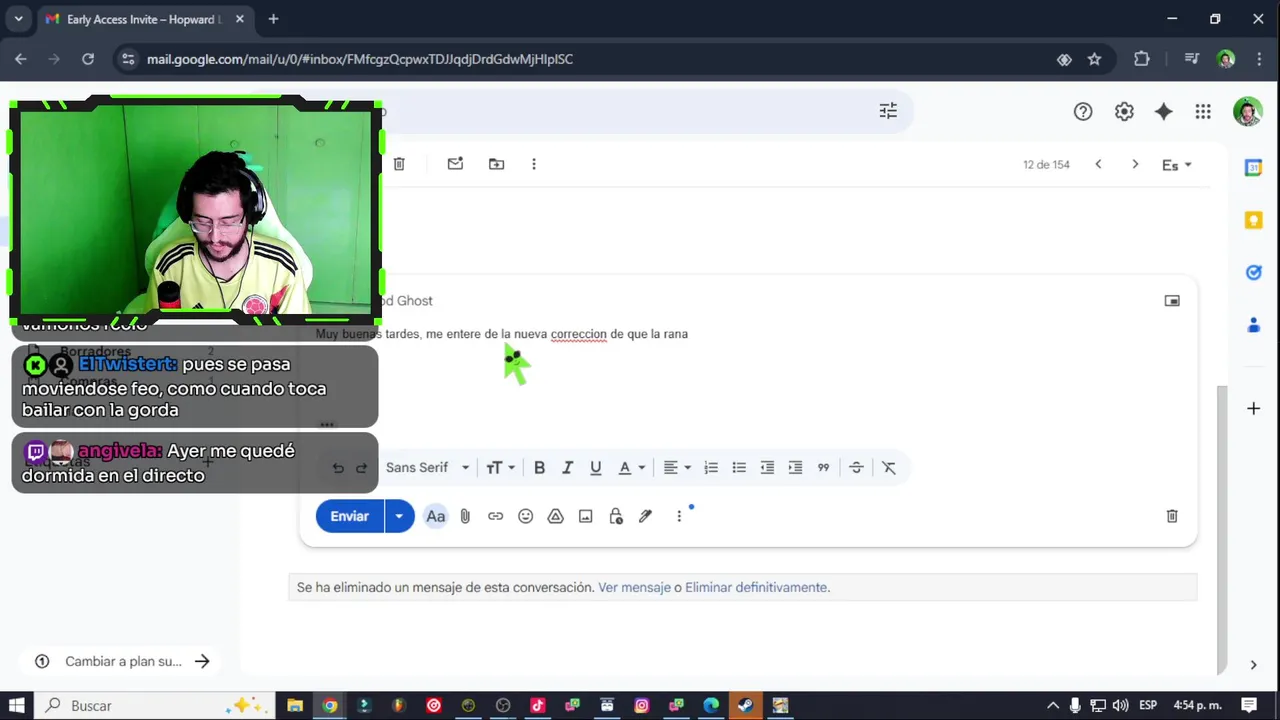Screen dimensions: 1280x720
Task: Open Google Tasks side panel
Action: 1253,272
